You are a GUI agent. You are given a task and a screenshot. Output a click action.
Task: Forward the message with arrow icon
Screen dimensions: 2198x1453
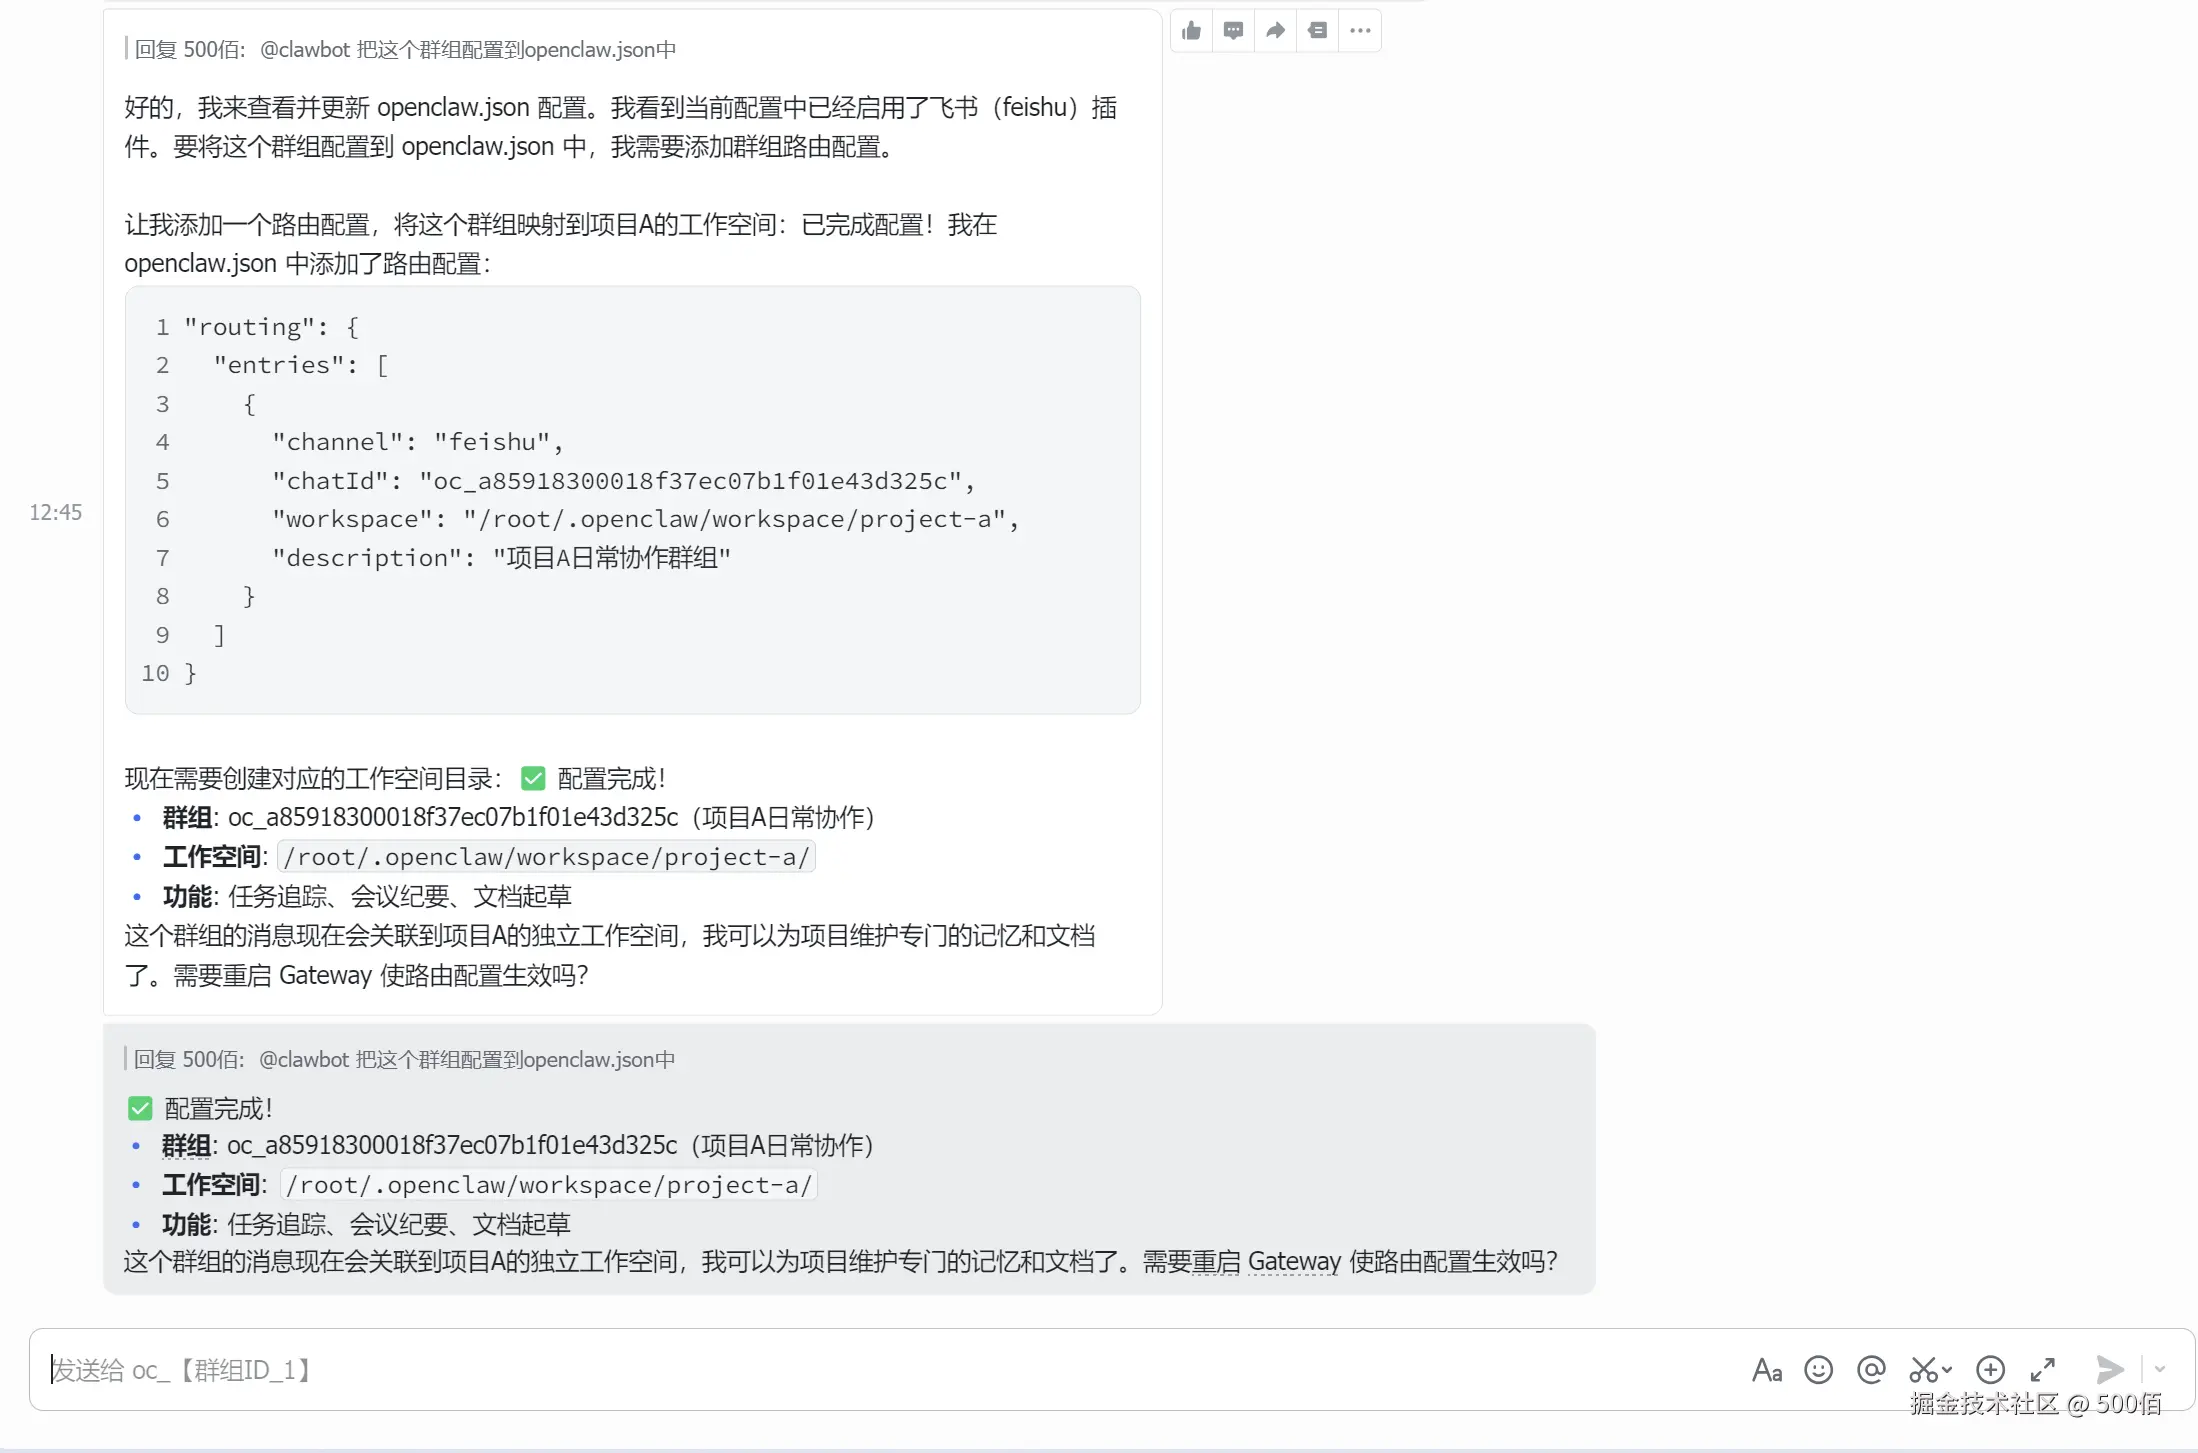point(1275,31)
